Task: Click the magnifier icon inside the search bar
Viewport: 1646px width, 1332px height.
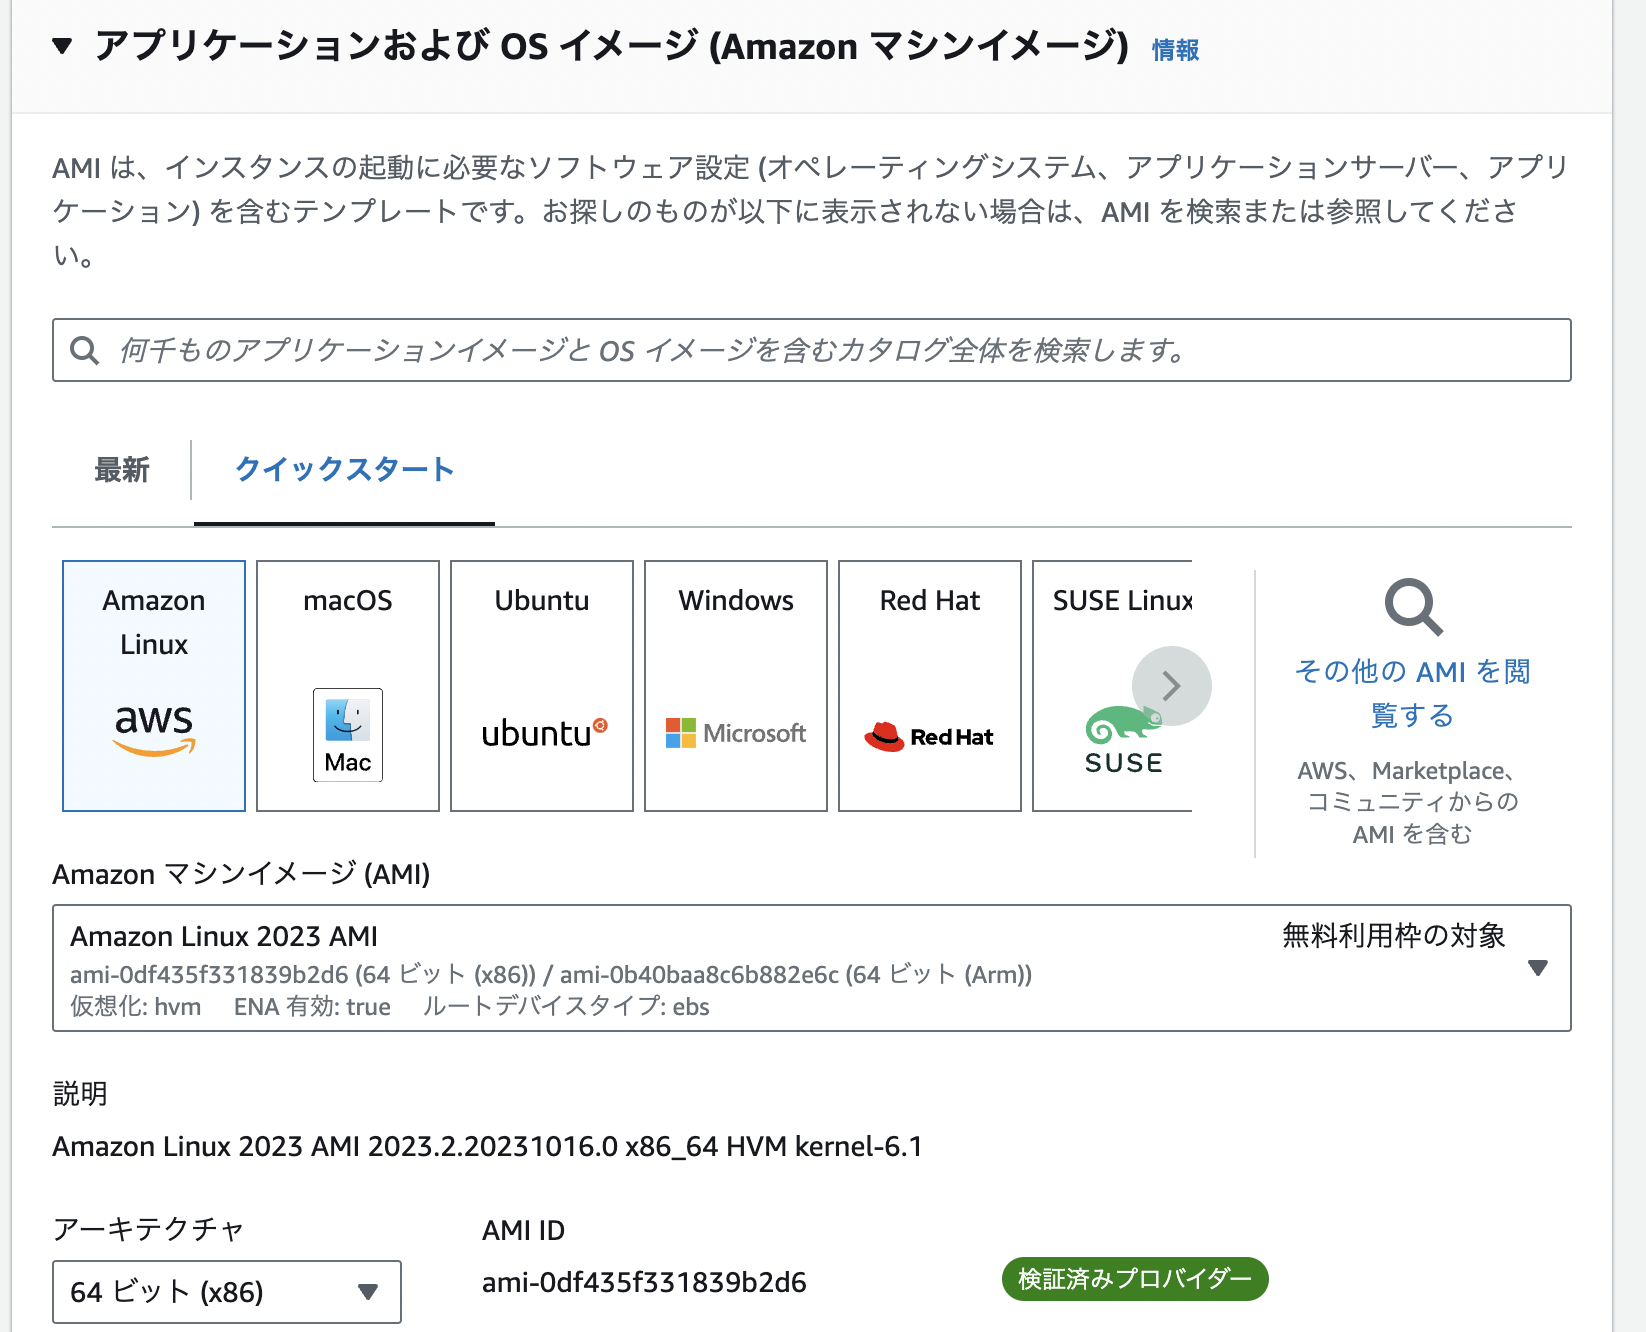Action: [84, 350]
